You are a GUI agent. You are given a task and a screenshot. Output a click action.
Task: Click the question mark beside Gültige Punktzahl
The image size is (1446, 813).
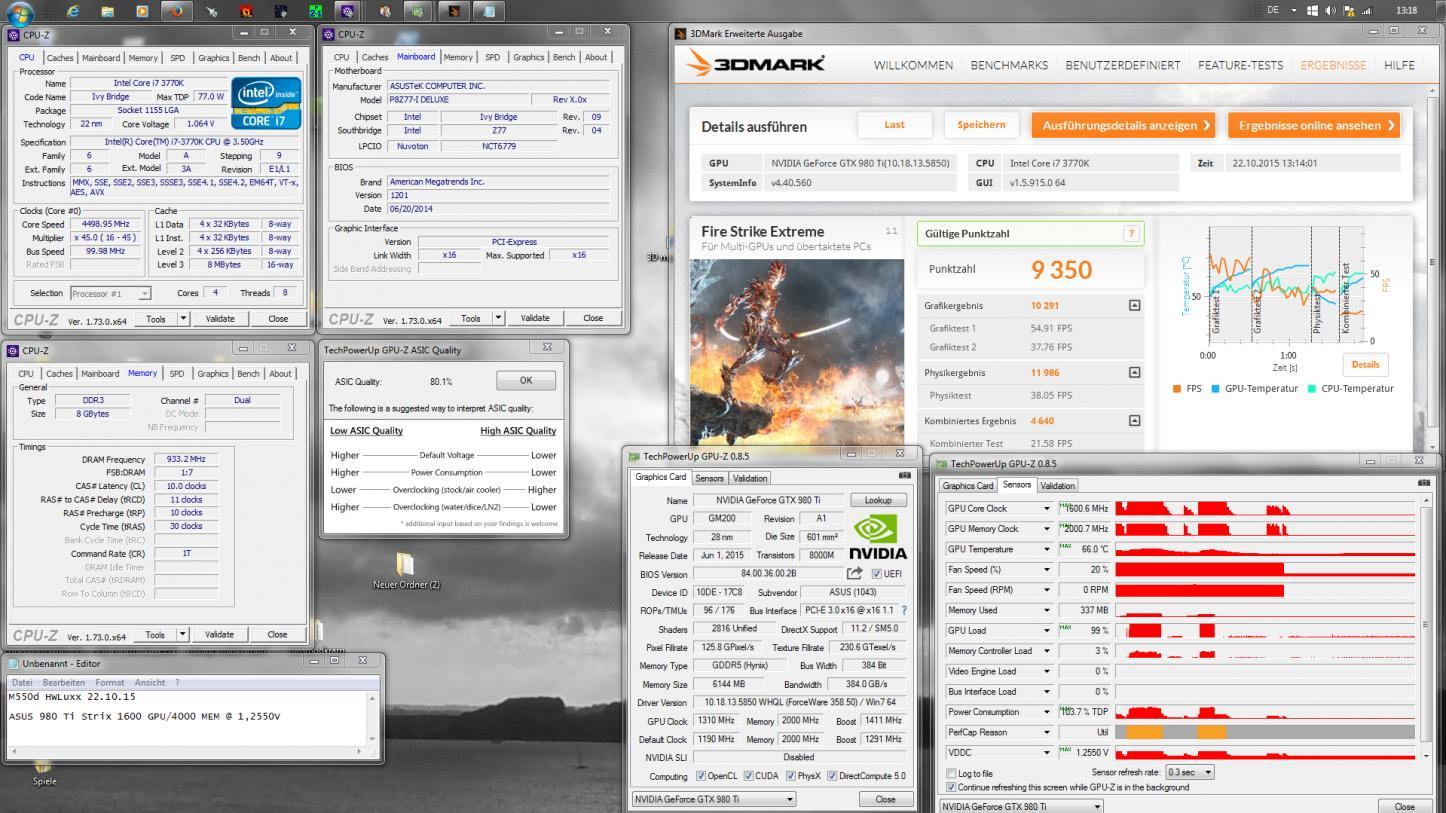pyautogui.click(x=1131, y=233)
